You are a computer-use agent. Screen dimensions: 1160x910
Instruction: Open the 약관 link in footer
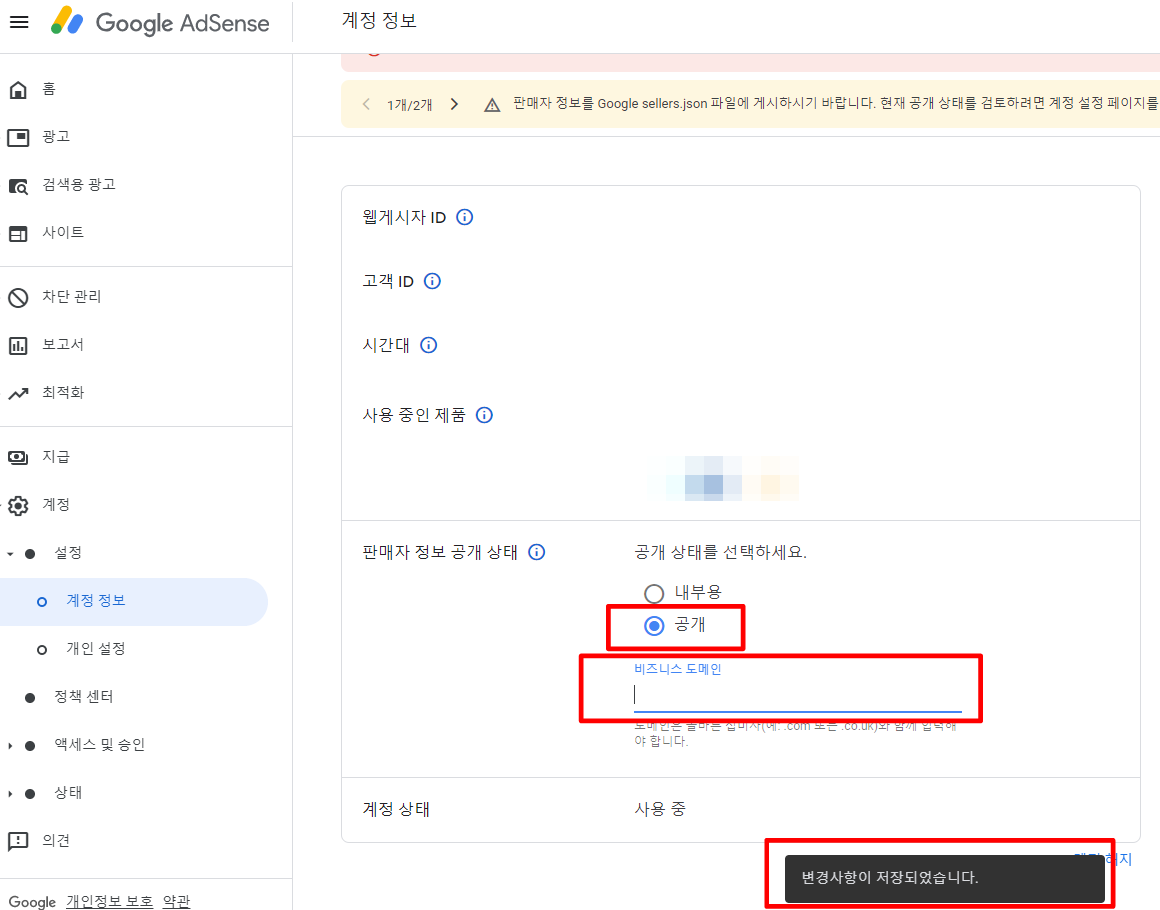177,901
